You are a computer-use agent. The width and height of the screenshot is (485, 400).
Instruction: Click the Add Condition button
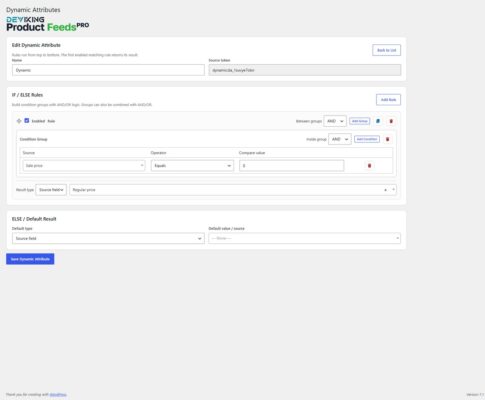pyautogui.click(x=367, y=139)
